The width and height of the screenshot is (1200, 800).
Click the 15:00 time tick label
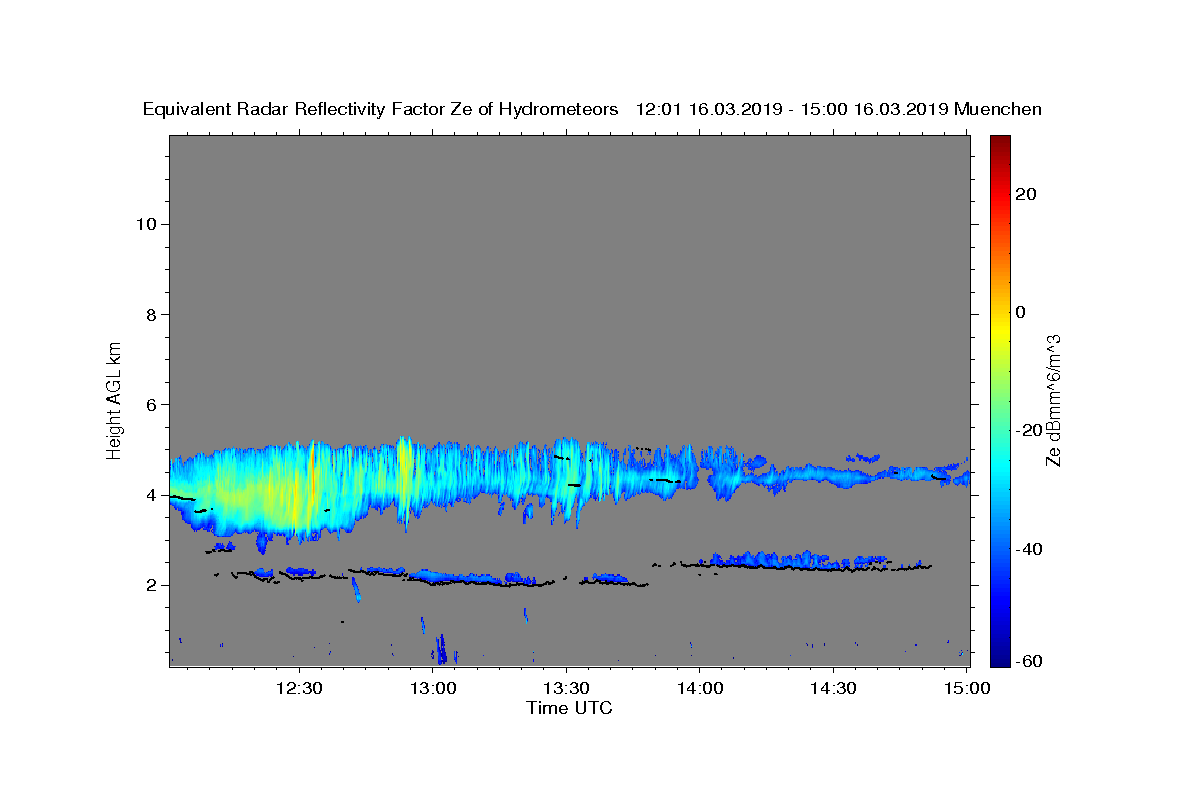click(967, 688)
